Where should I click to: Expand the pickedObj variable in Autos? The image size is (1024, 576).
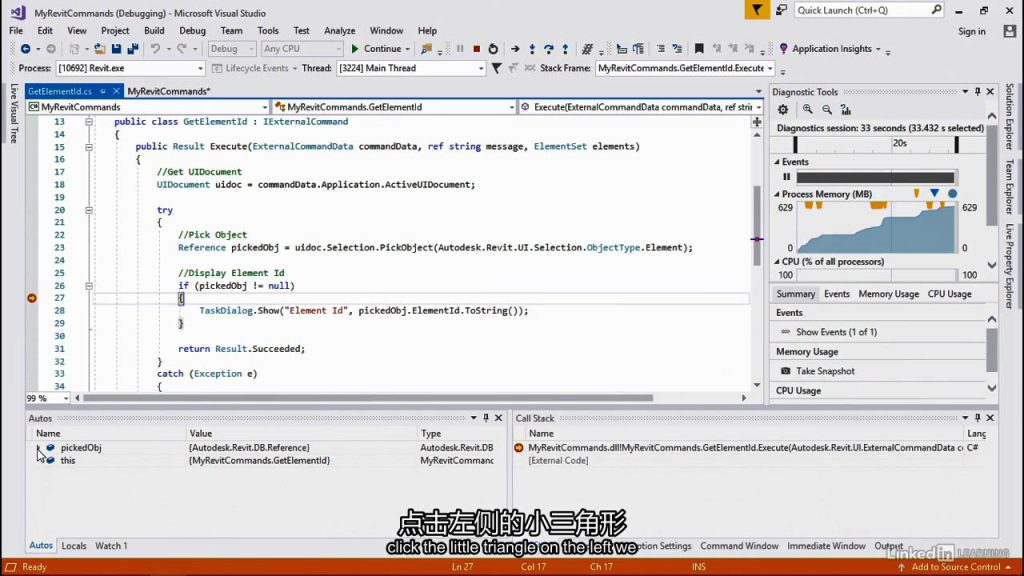[38, 448]
